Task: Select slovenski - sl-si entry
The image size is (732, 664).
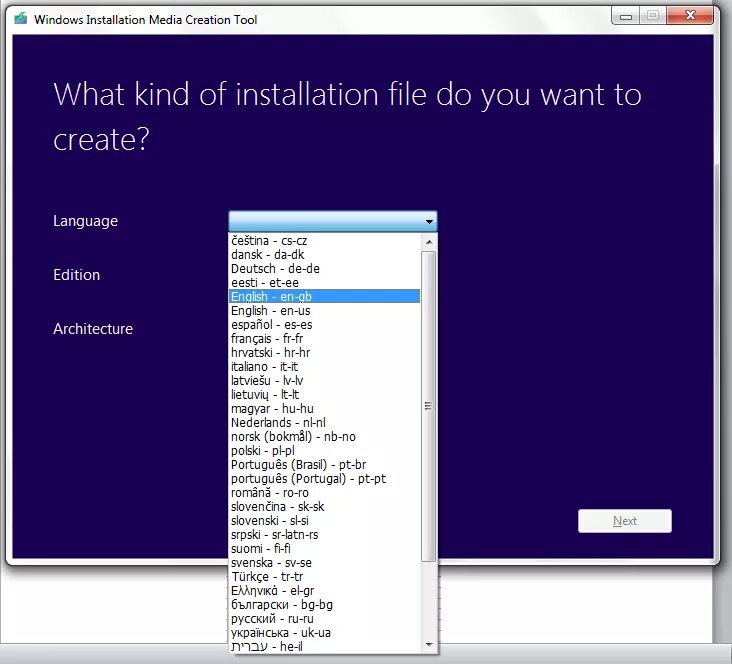Action: click(324, 521)
